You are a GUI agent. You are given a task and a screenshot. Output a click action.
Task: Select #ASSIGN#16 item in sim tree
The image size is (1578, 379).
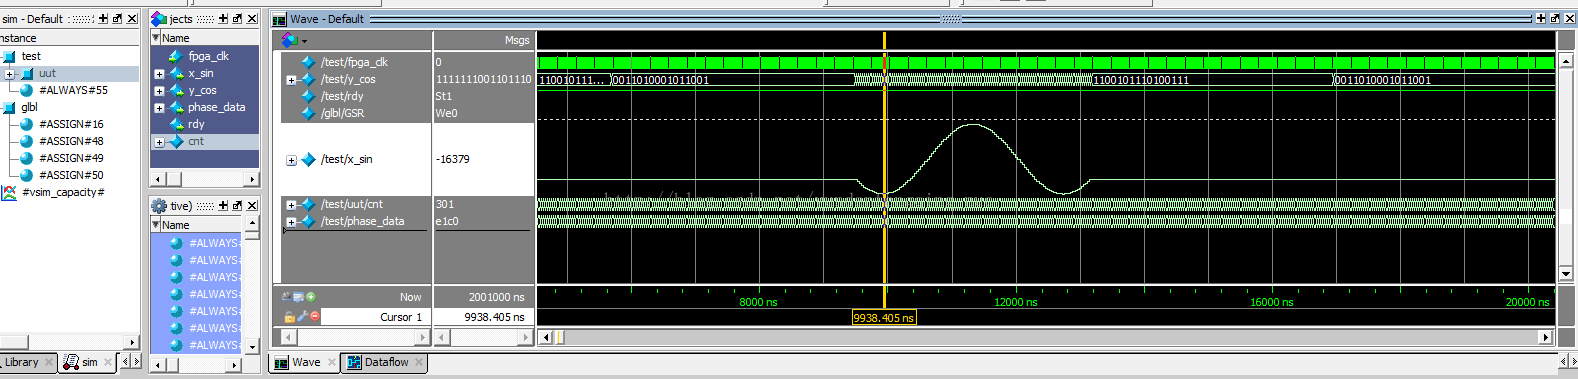click(x=71, y=124)
